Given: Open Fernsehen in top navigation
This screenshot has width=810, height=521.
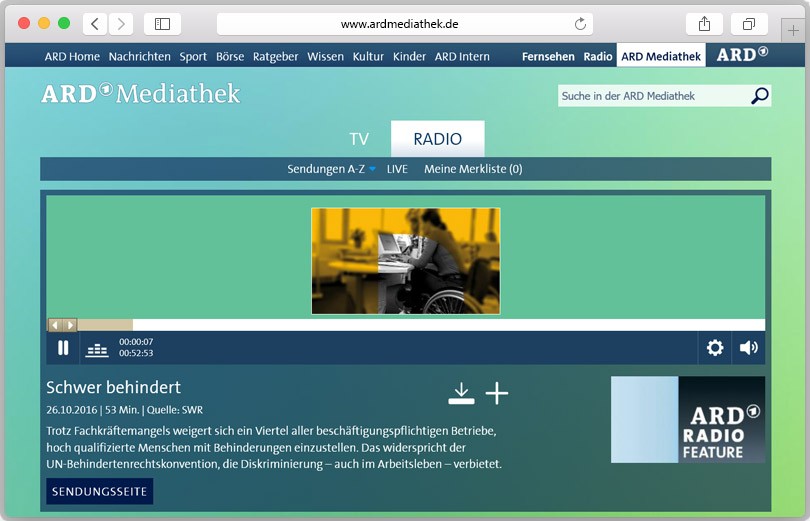Looking at the screenshot, I should click(548, 56).
